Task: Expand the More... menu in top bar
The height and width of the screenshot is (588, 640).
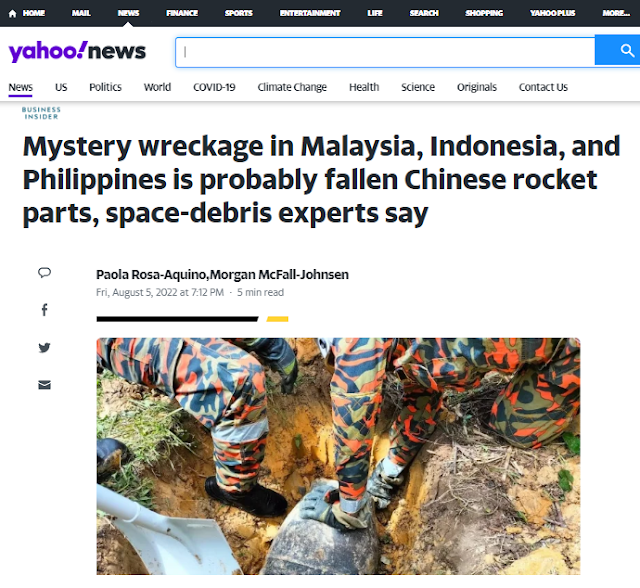Action: pyautogui.click(x=616, y=13)
